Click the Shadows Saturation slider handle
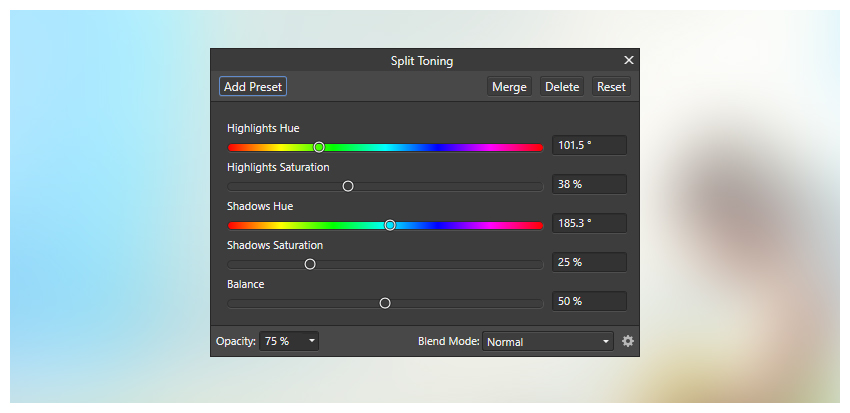Viewport: 850px width, 413px height. pyautogui.click(x=310, y=264)
